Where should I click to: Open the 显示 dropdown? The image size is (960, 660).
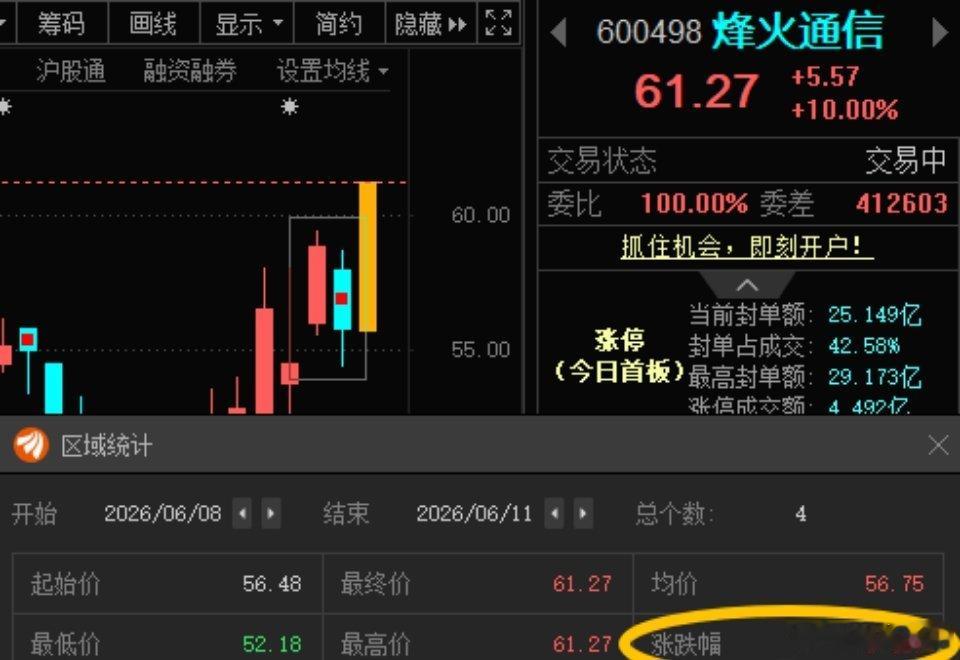248,24
